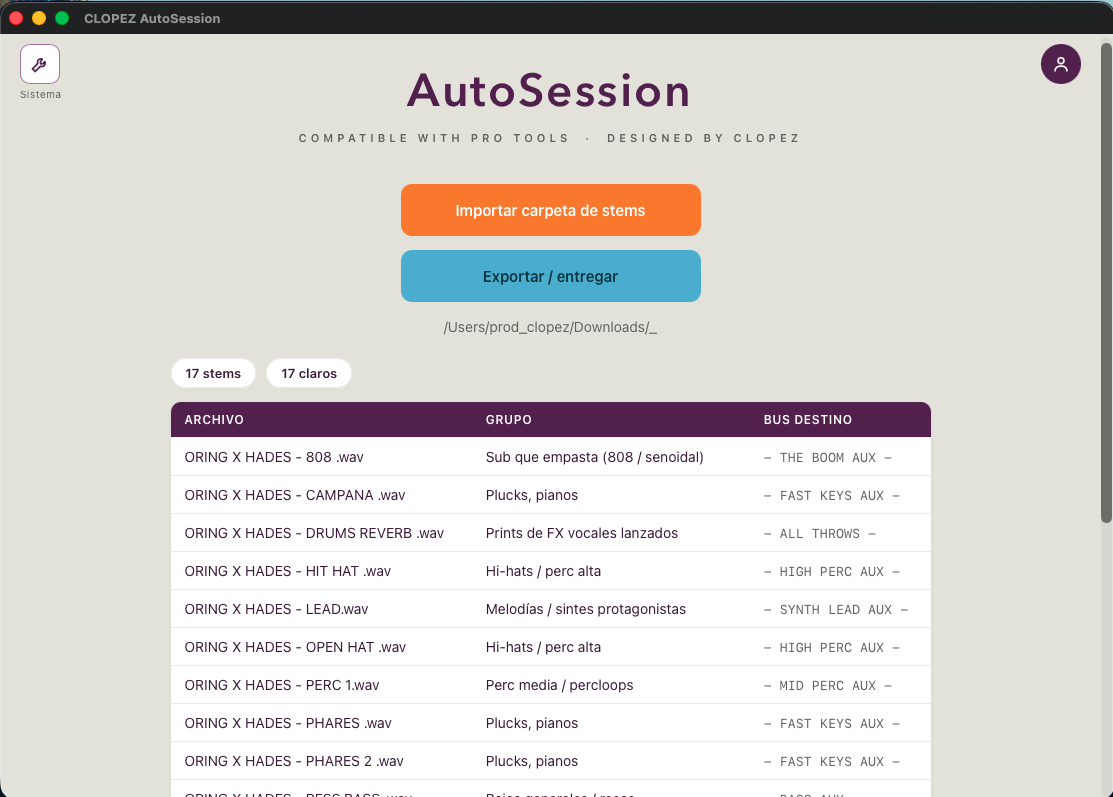
Task: Click bus SYNTH LEAD AUX
Action: click(x=835, y=610)
